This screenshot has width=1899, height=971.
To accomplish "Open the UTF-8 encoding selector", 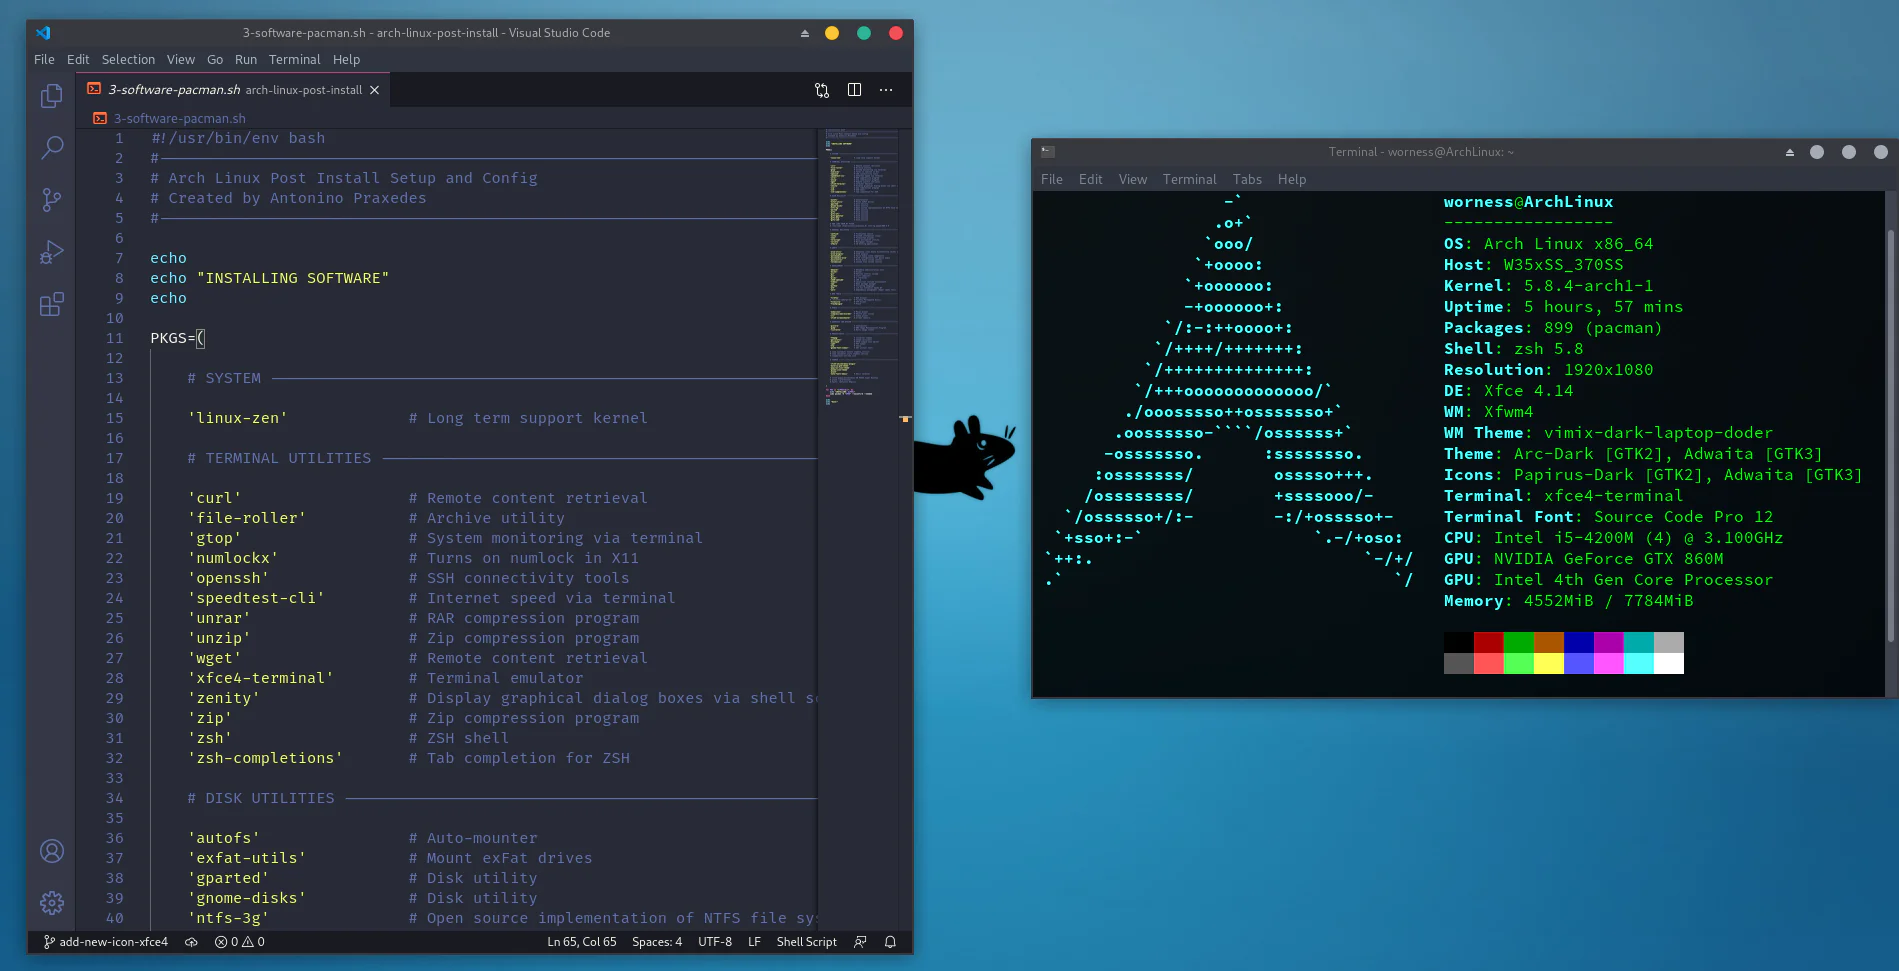I will [714, 941].
